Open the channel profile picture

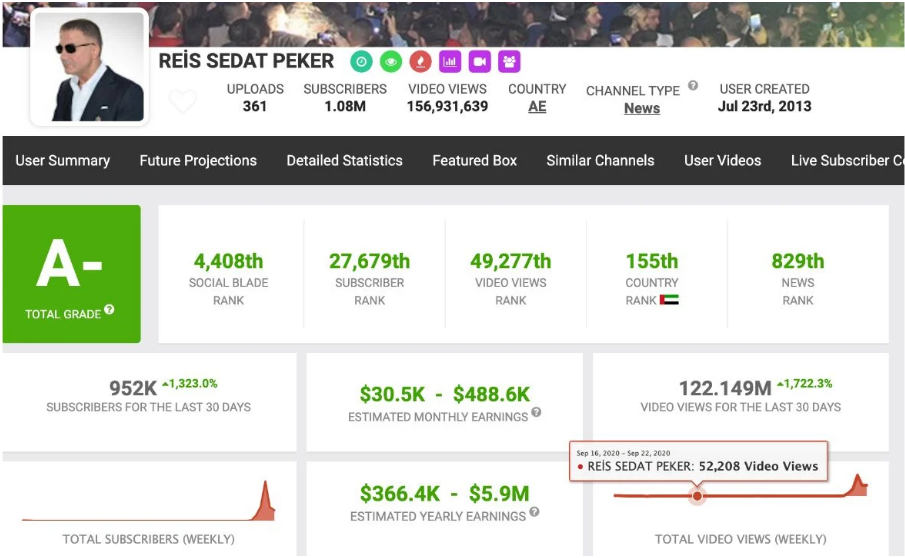(x=90, y=67)
